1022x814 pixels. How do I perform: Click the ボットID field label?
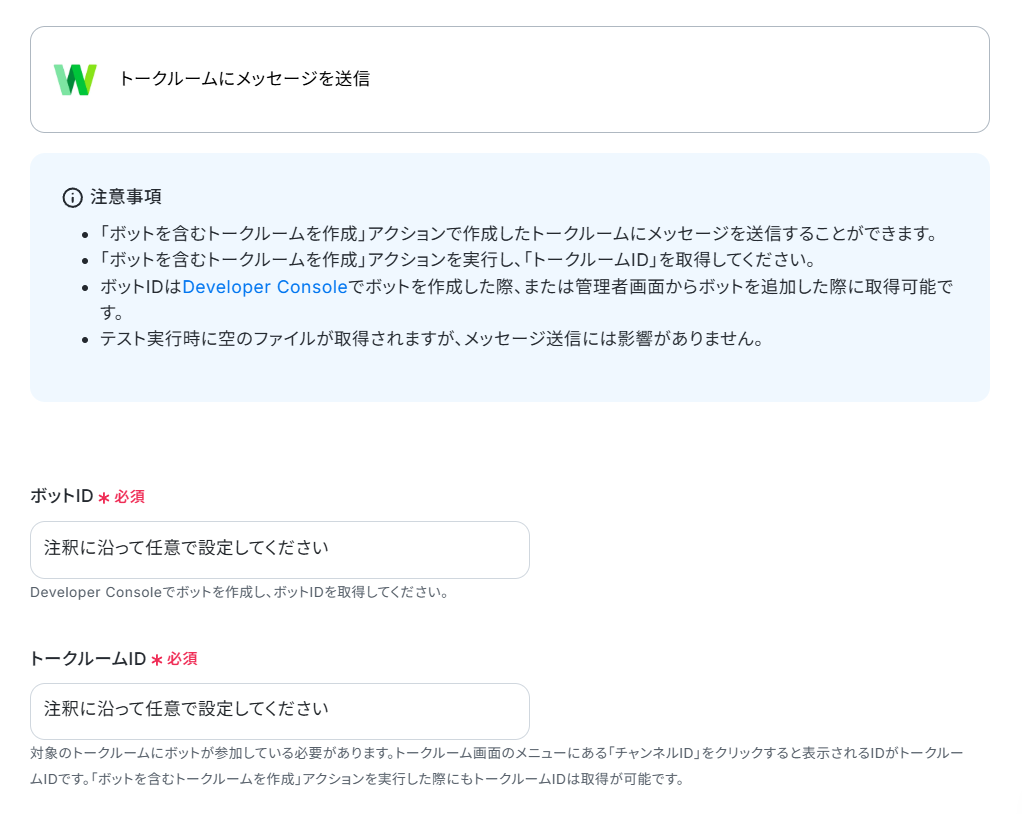tap(62, 496)
